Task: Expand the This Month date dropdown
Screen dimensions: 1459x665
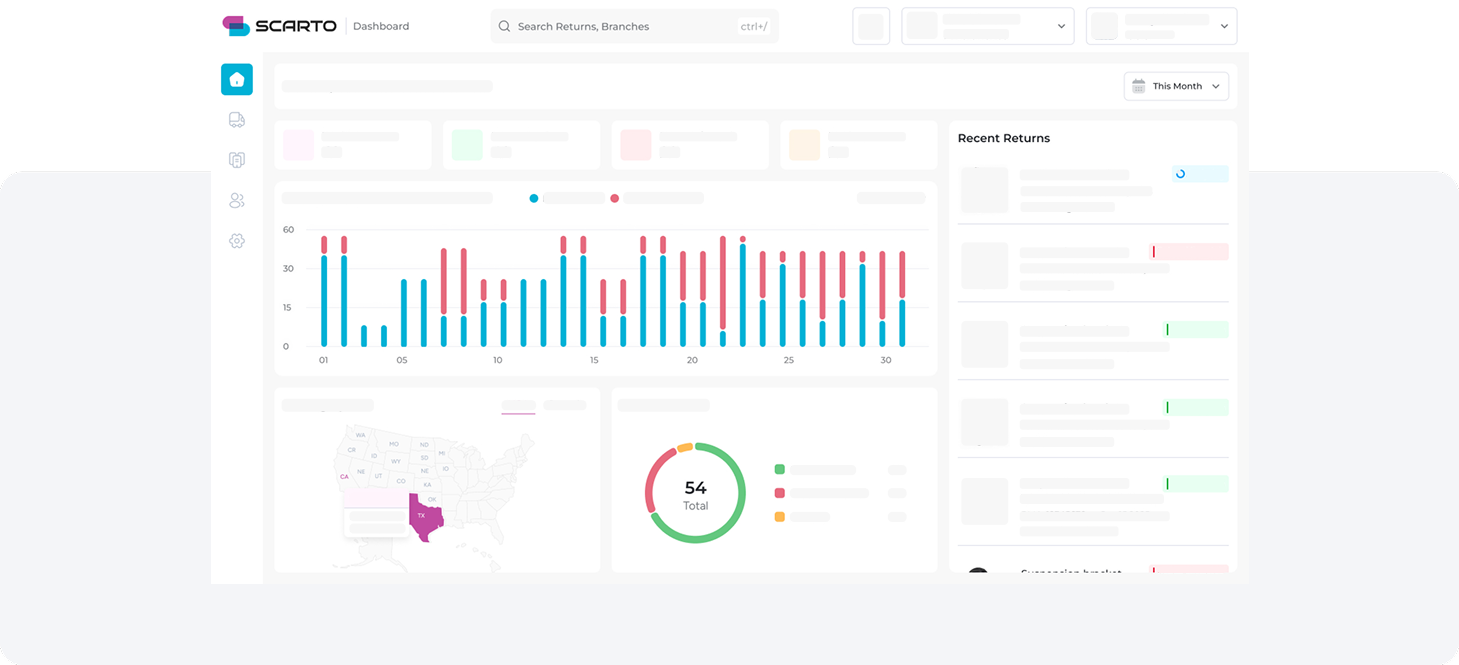Action: click(x=1177, y=87)
